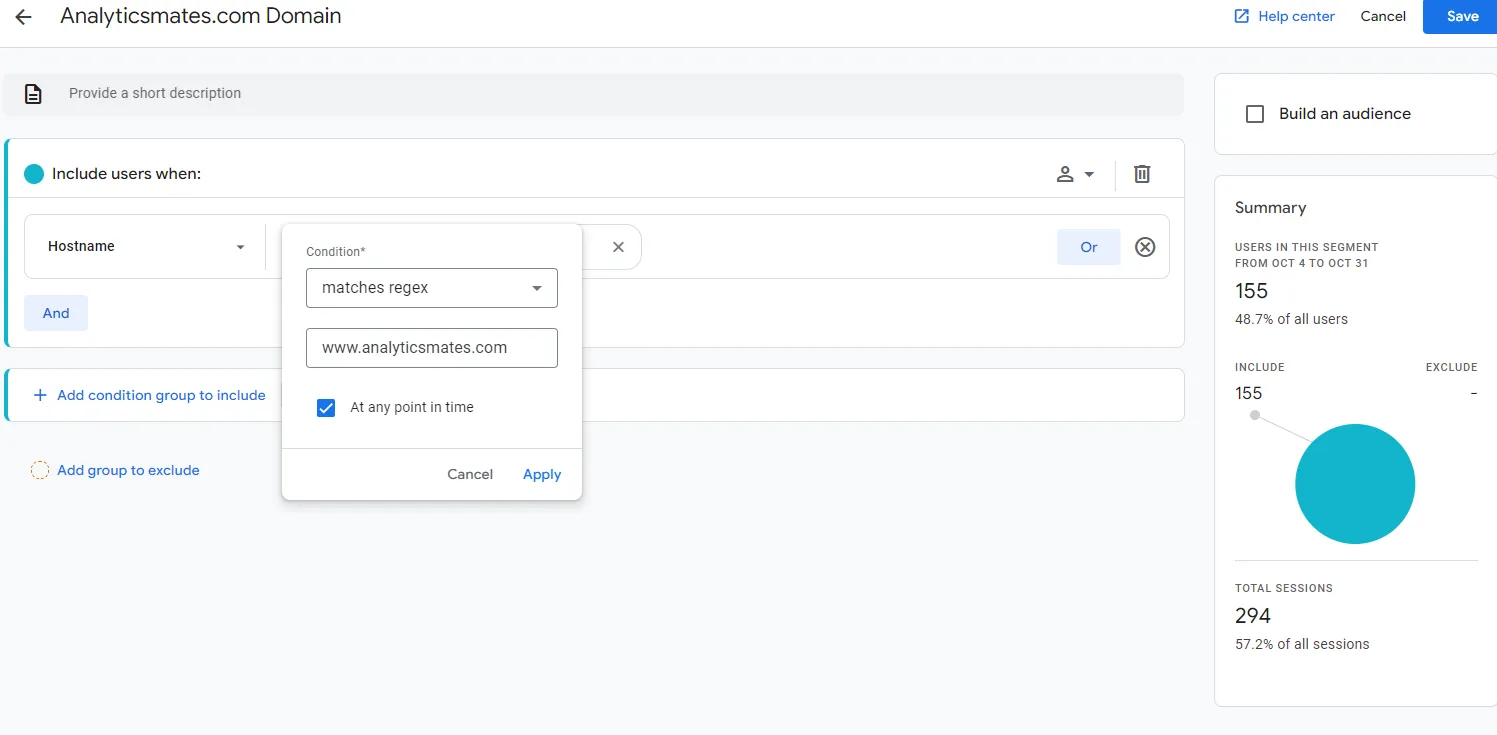Screen dimensions: 1497x735
Task: Open the user scope person icon
Action: click(x=1065, y=174)
